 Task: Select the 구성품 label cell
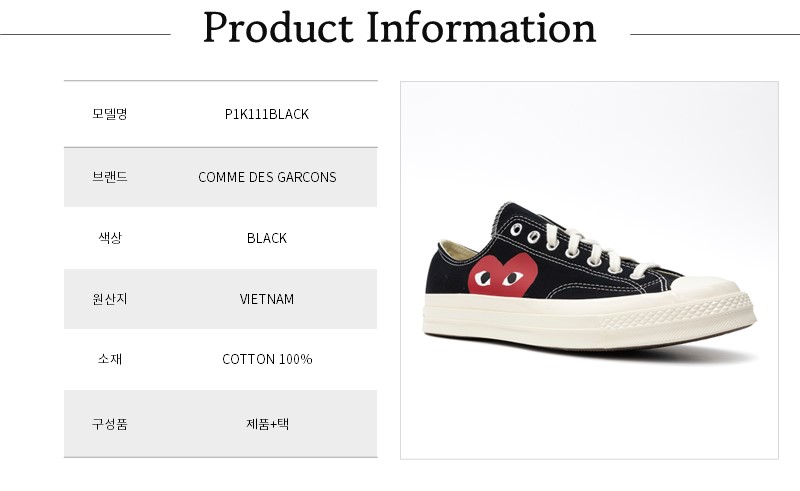point(110,423)
